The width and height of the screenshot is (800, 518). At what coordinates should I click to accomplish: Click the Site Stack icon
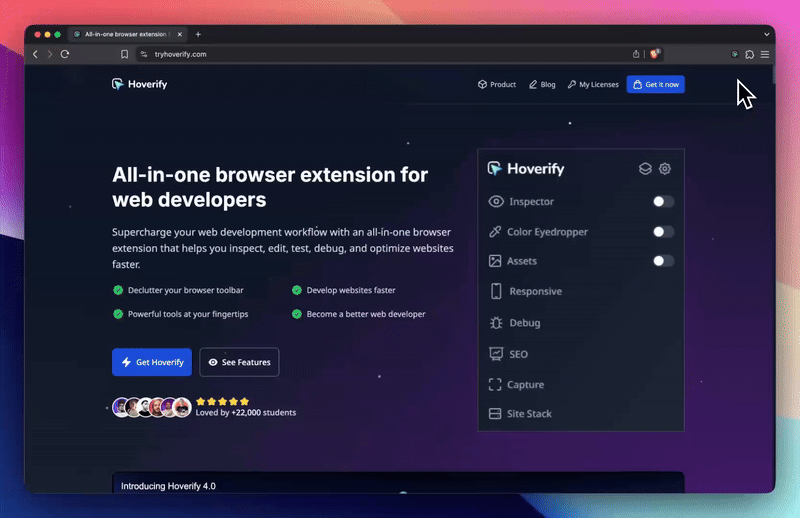coord(495,413)
